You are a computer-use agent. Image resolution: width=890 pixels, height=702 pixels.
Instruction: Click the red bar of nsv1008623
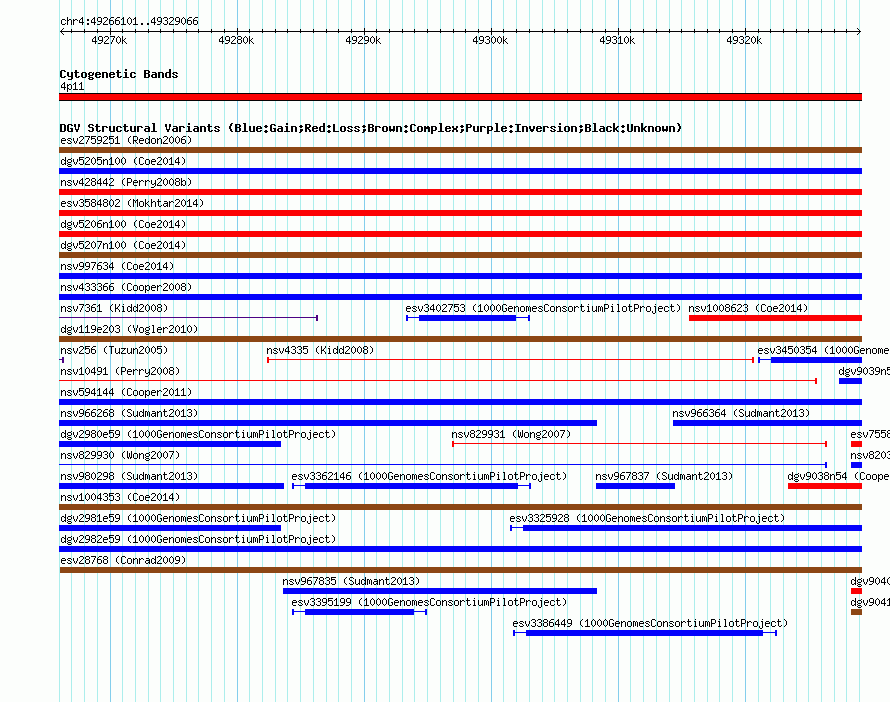[775, 318]
